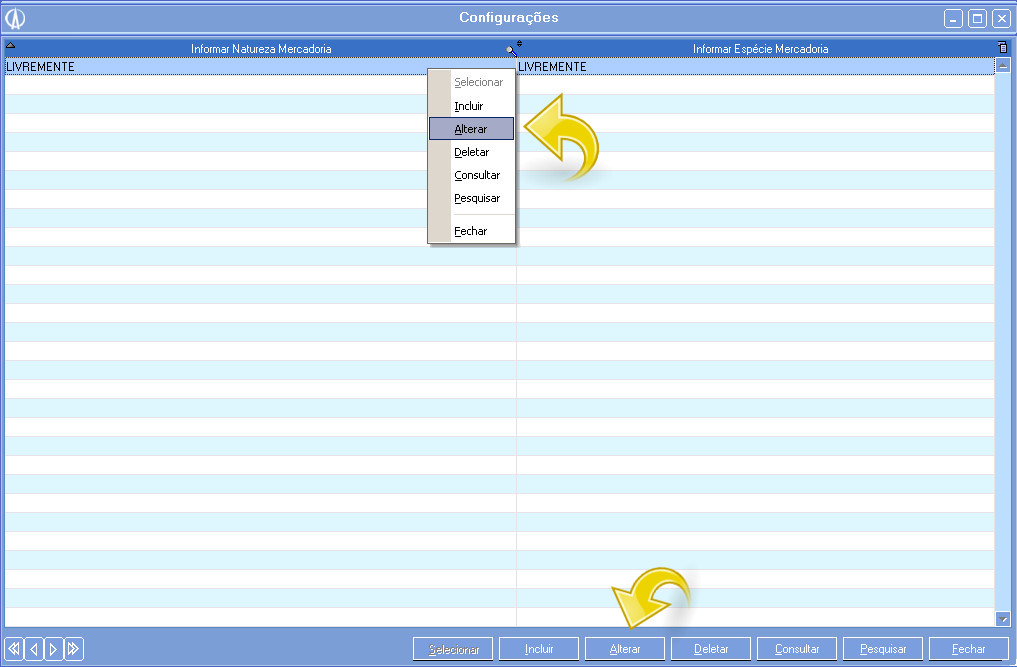Jump to last record navigation button
Viewport: 1017px width, 667px height.
coord(73,649)
